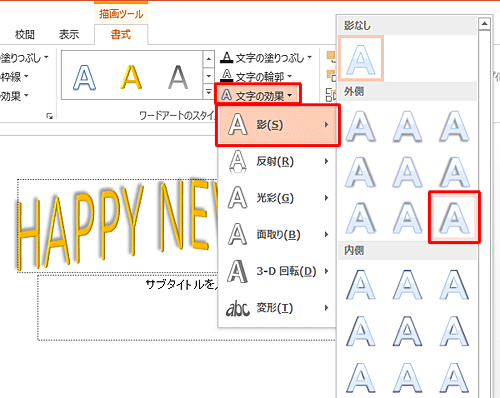The height and width of the screenshot is (398, 500).
Task: Pick inner shadow preset in bottom row, right column
Action: coord(454,378)
